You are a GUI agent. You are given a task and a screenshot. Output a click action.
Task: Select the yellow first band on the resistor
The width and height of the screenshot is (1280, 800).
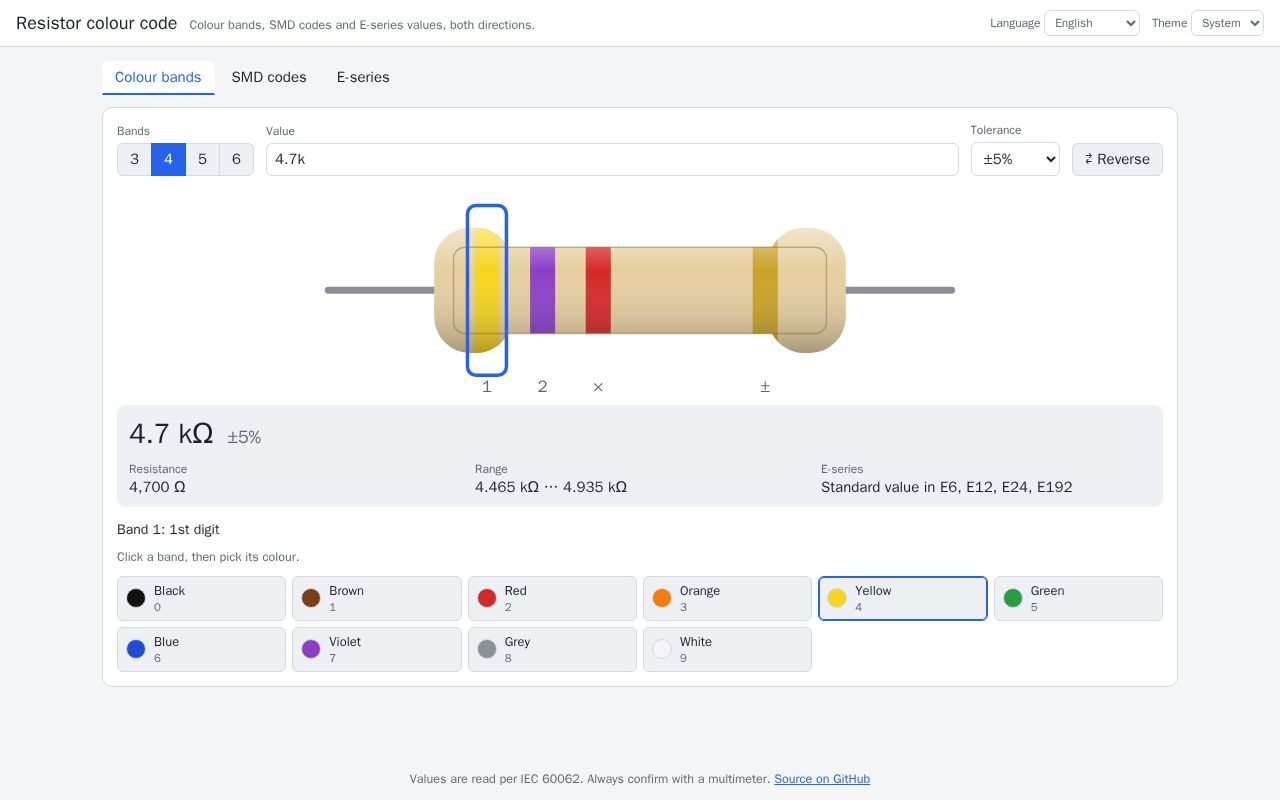[x=487, y=290]
